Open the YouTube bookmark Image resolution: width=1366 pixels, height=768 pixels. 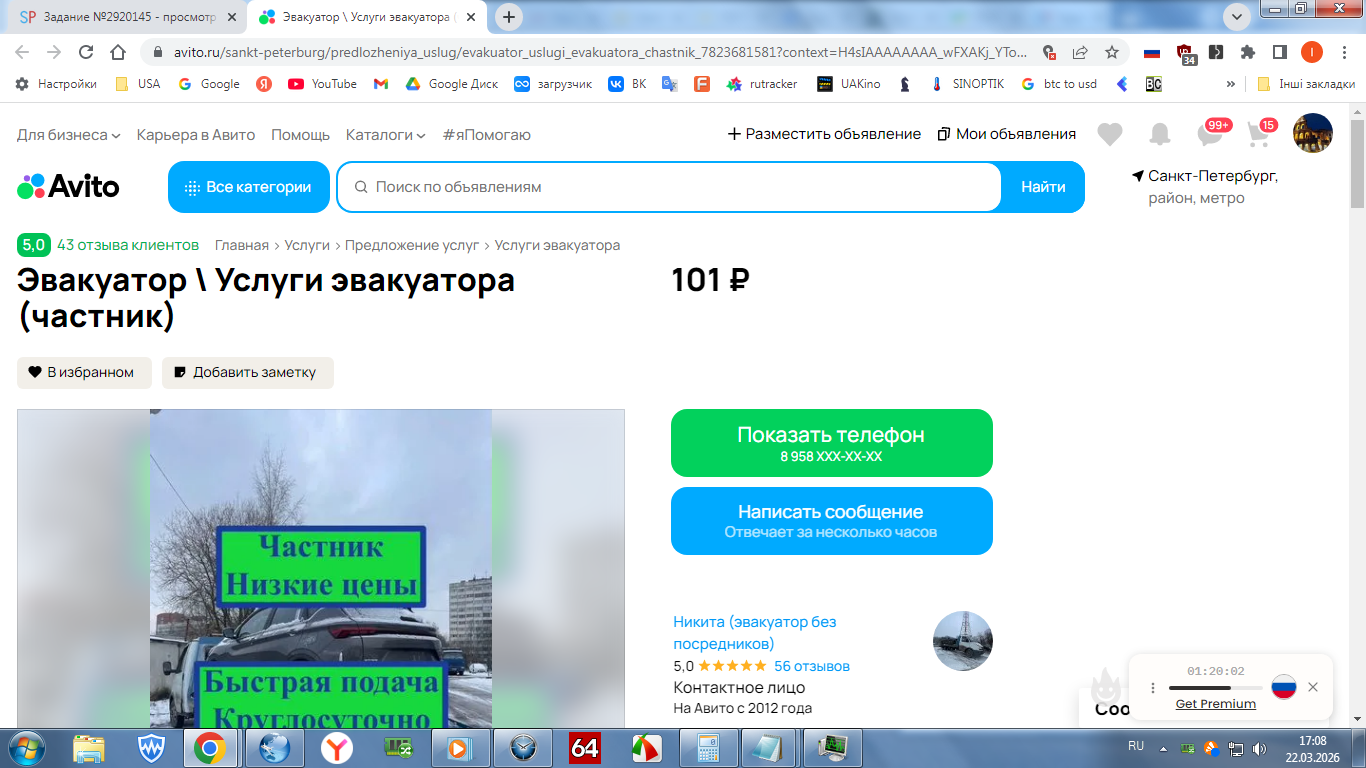(x=322, y=84)
